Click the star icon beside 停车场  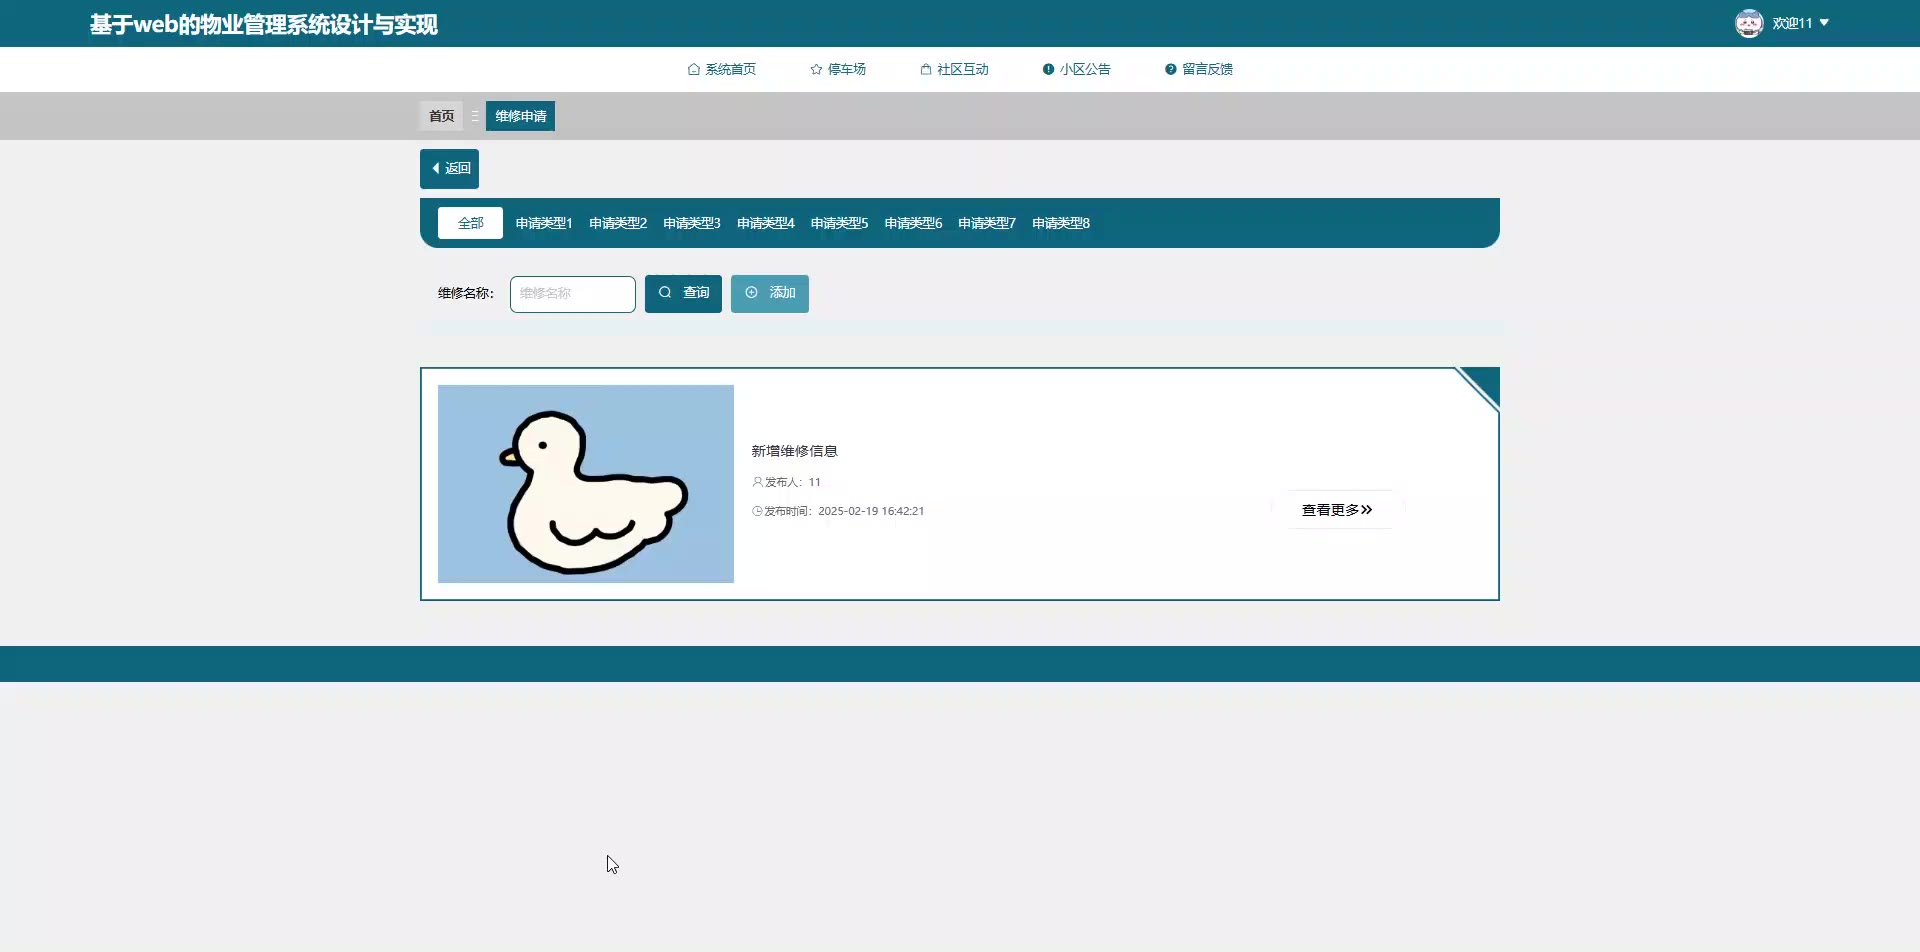(816, 69)
